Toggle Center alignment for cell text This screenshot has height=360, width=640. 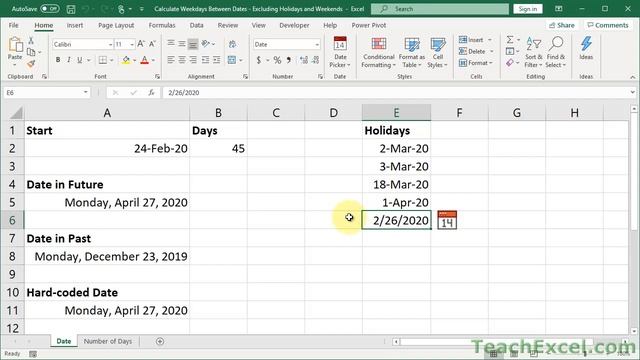click(182, 60)
